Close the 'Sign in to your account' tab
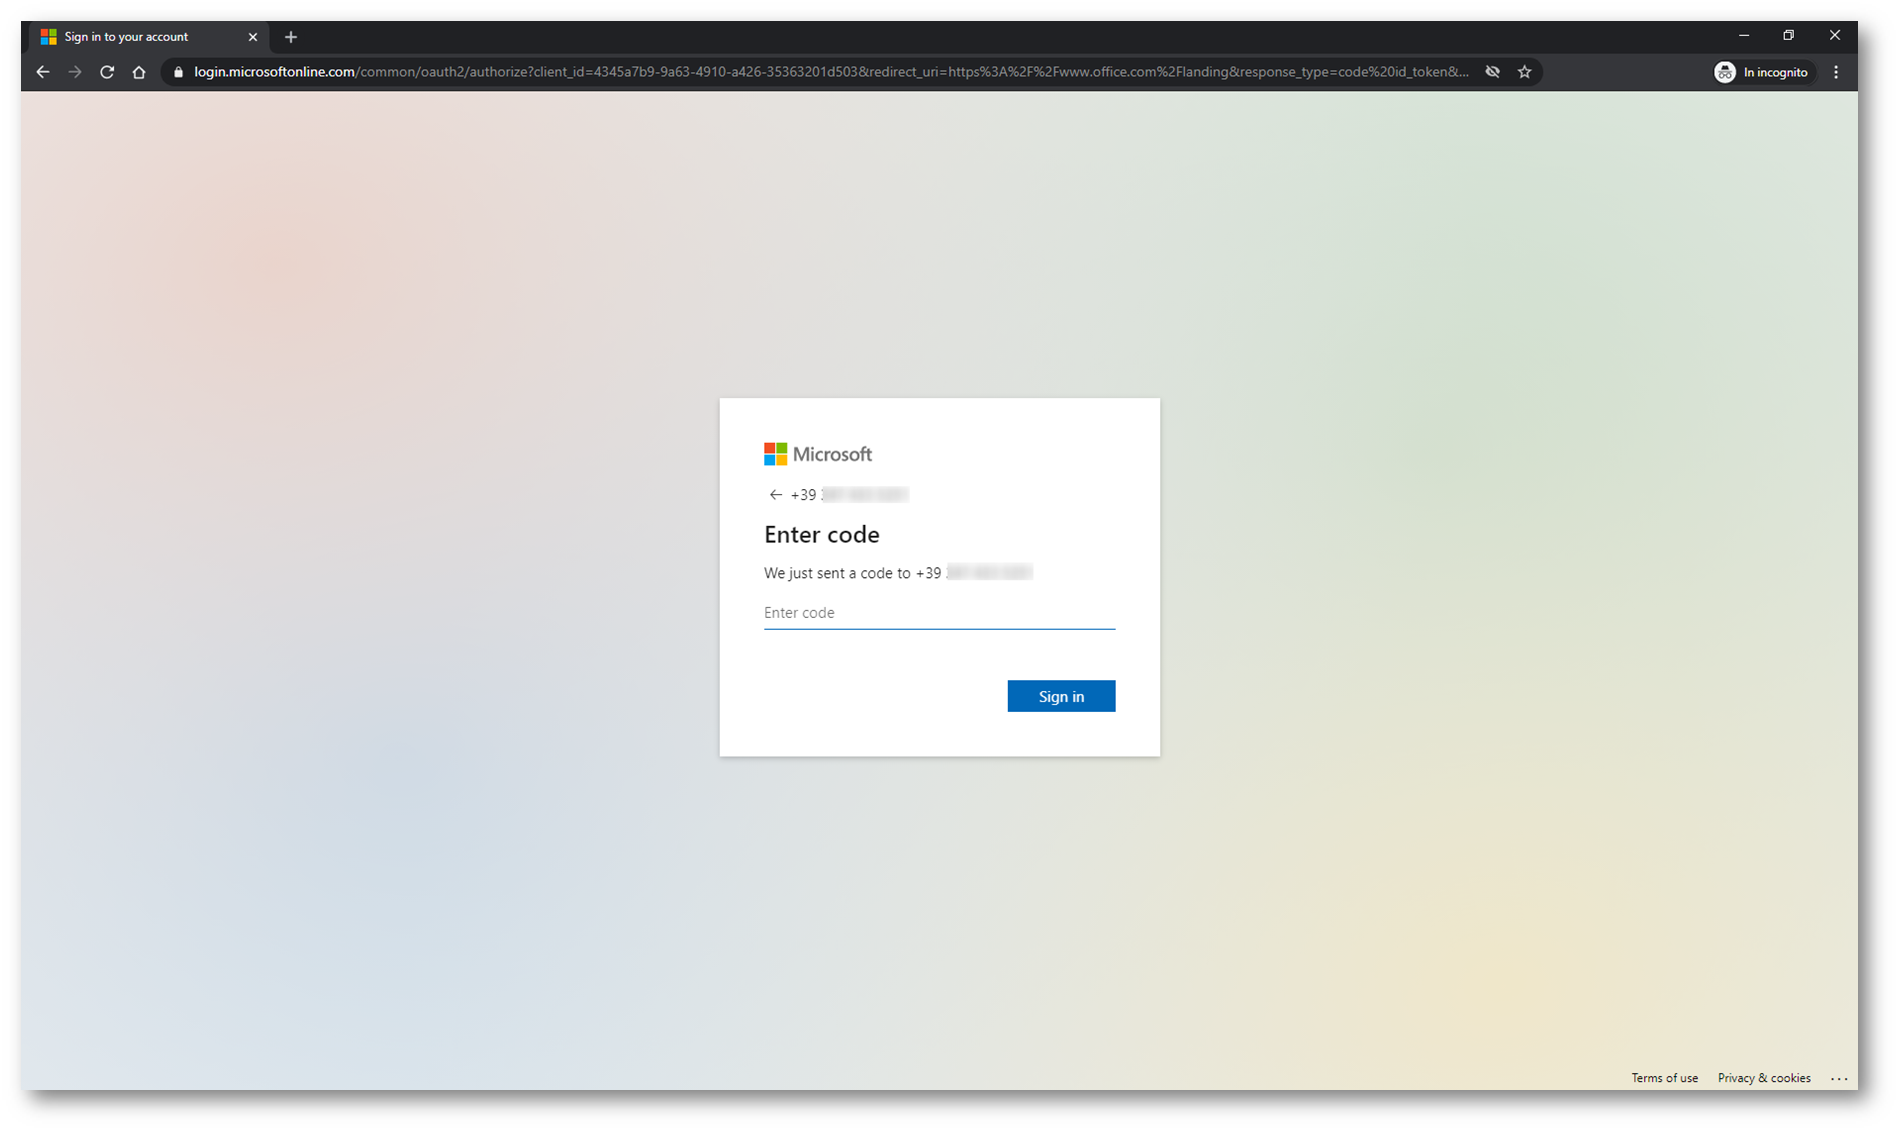 [253, 37]
